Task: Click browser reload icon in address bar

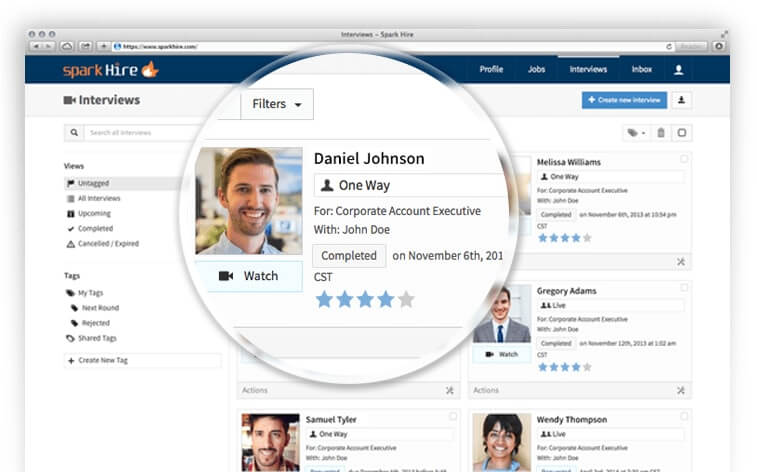Action: 669,46
